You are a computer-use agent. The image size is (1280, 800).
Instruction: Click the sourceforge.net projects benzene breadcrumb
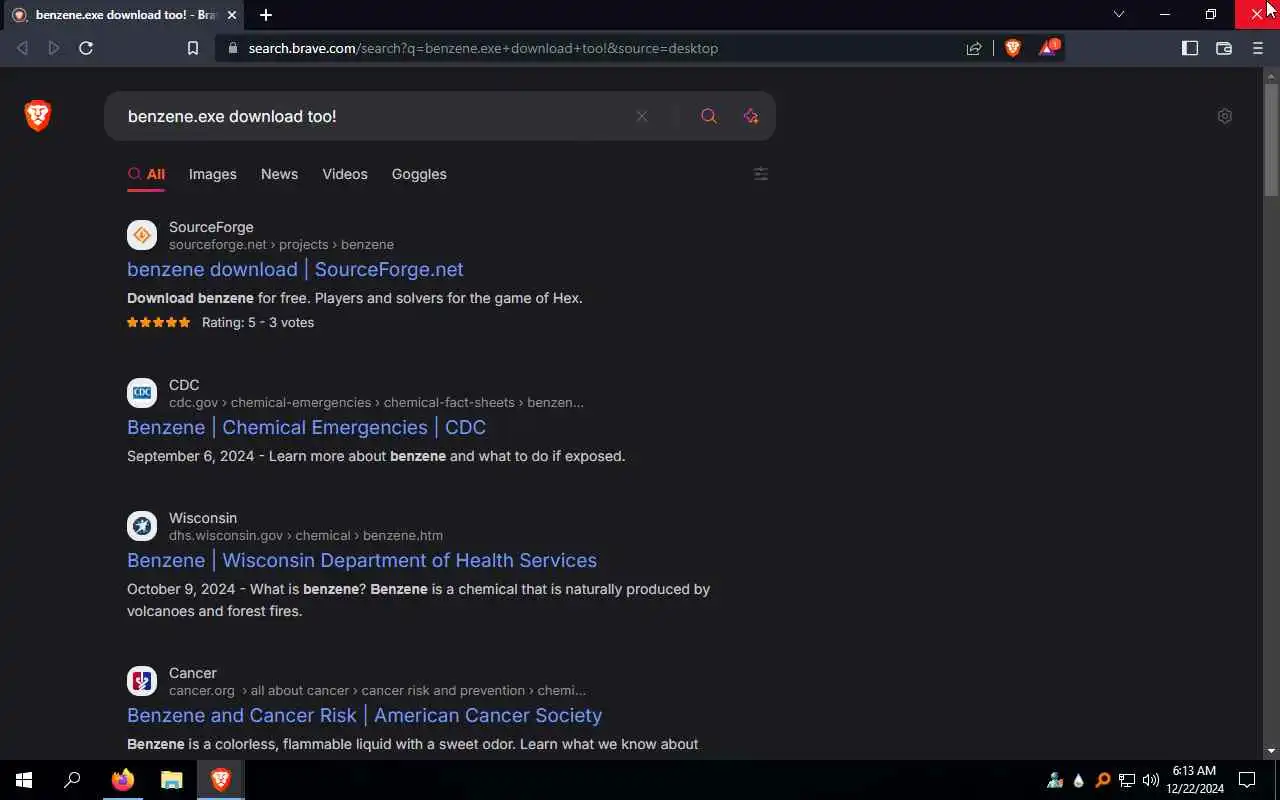tap(281, 244)
